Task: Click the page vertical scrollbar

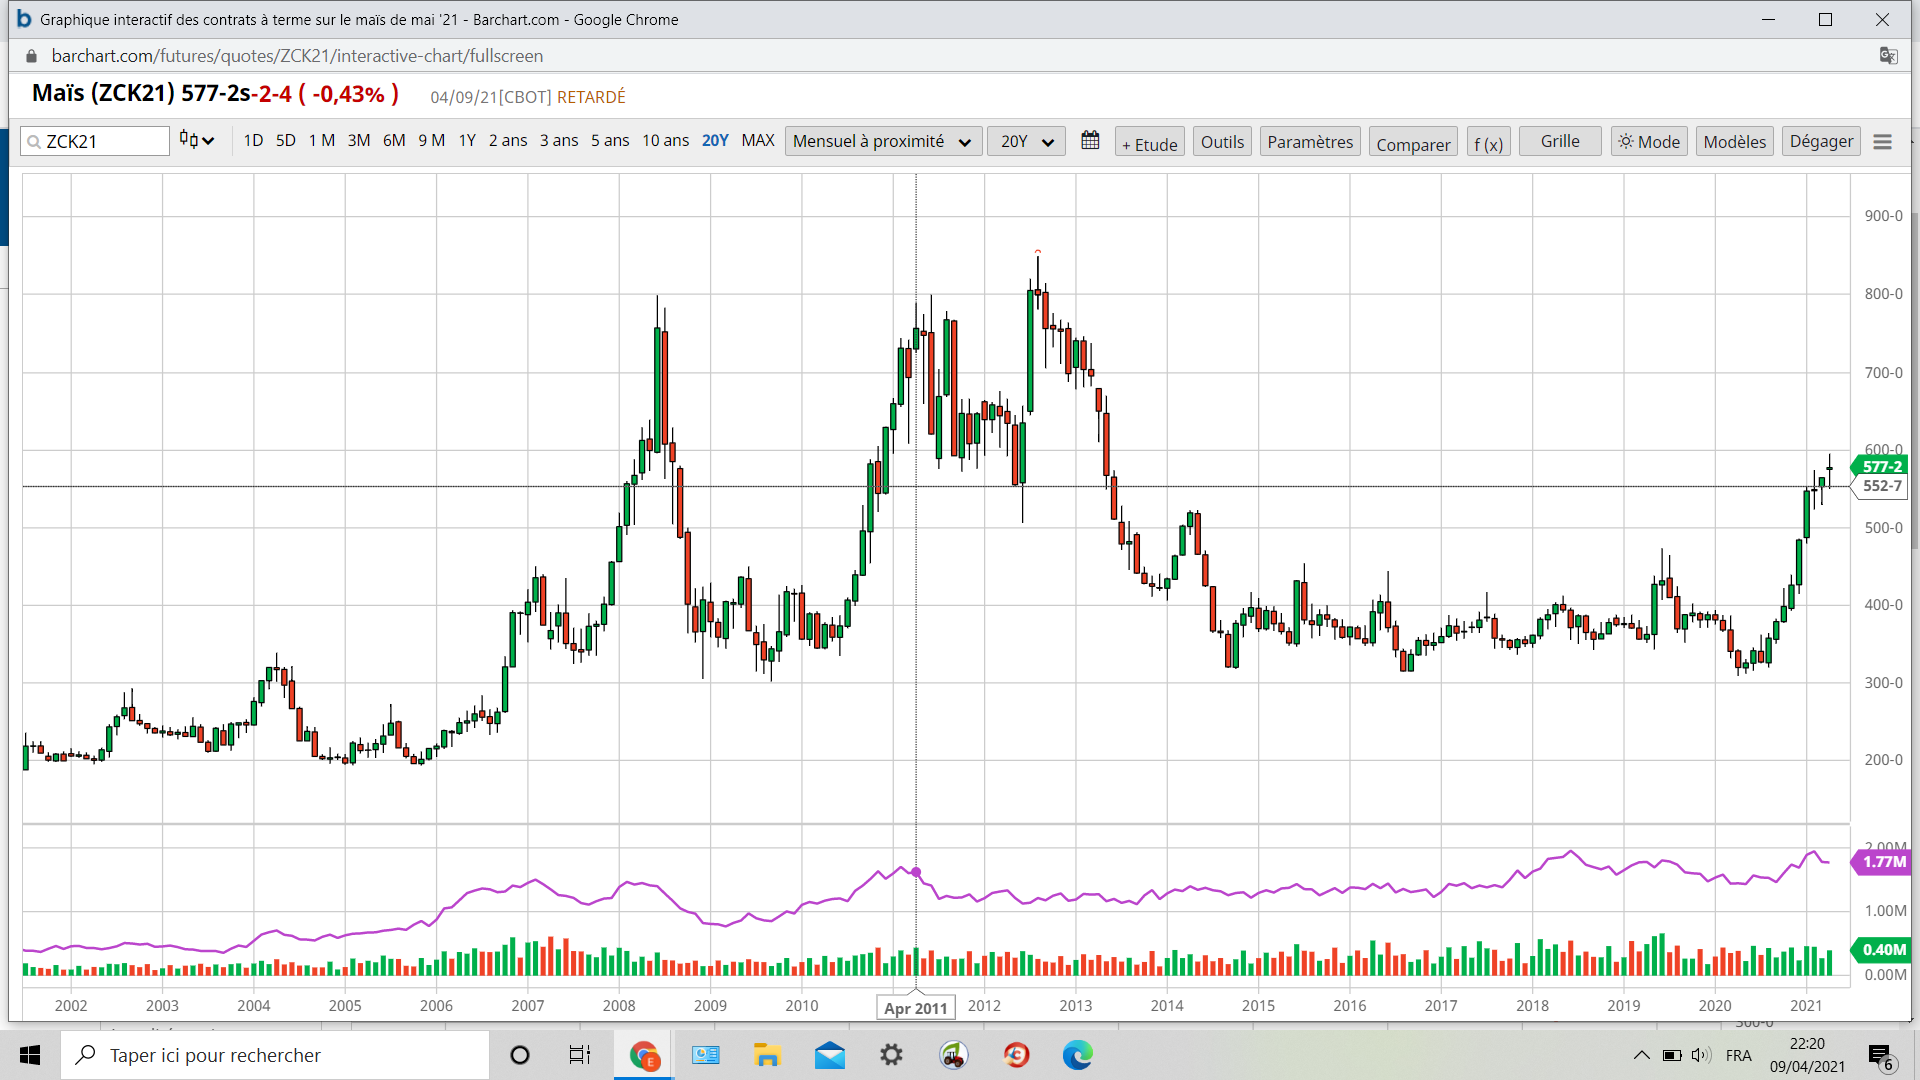Action: pyautogui.click(x=1914, y=380)
